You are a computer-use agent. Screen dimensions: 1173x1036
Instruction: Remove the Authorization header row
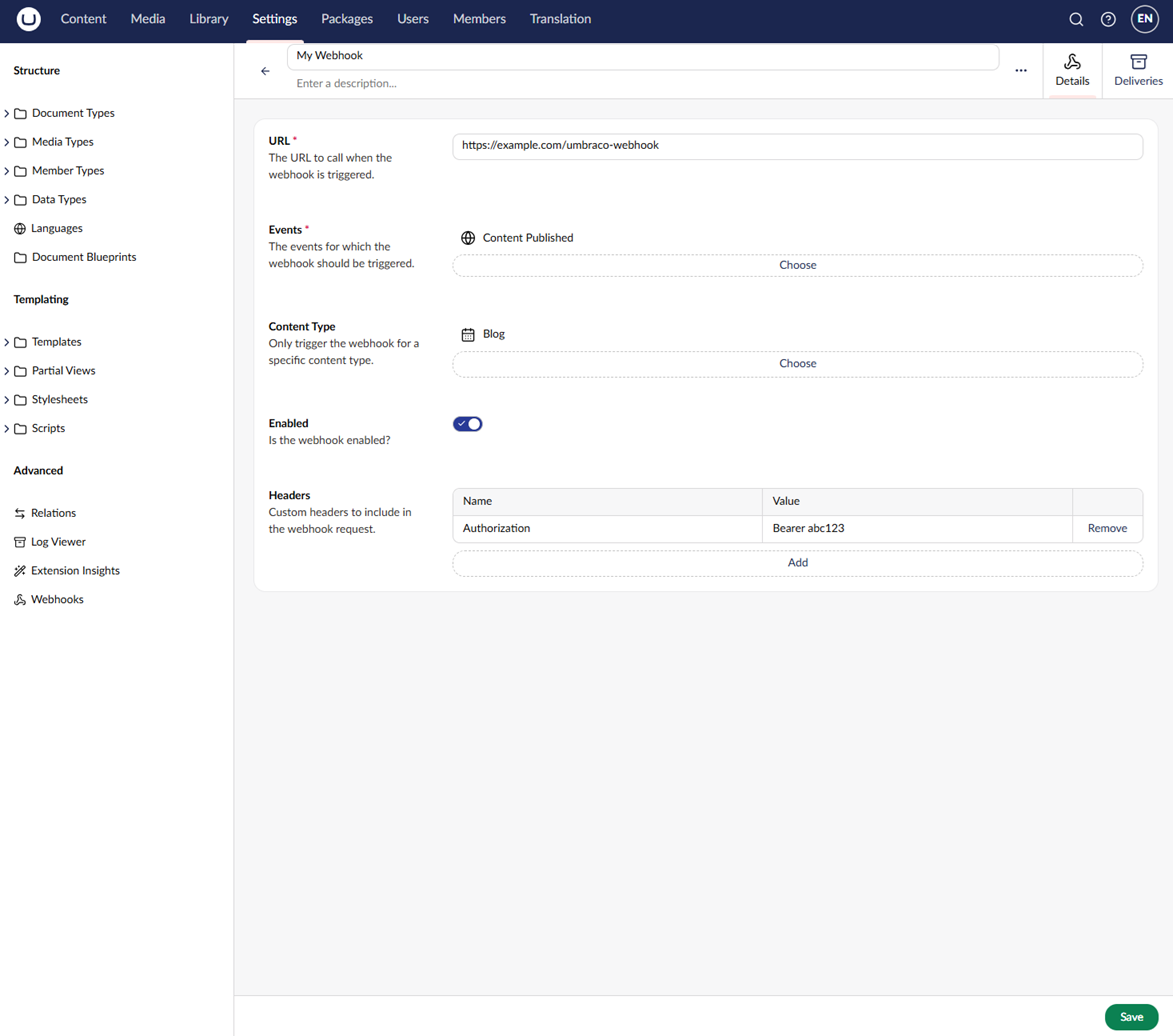(1107, 528)
